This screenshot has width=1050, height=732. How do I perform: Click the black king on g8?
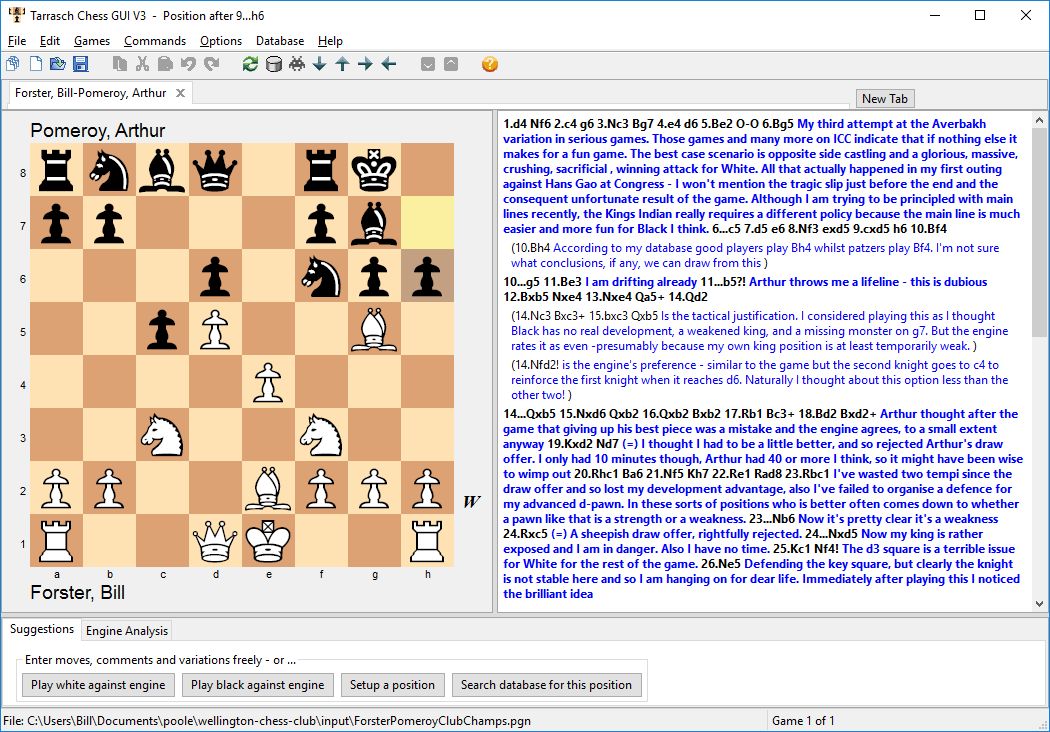click(x=374, y=169)
